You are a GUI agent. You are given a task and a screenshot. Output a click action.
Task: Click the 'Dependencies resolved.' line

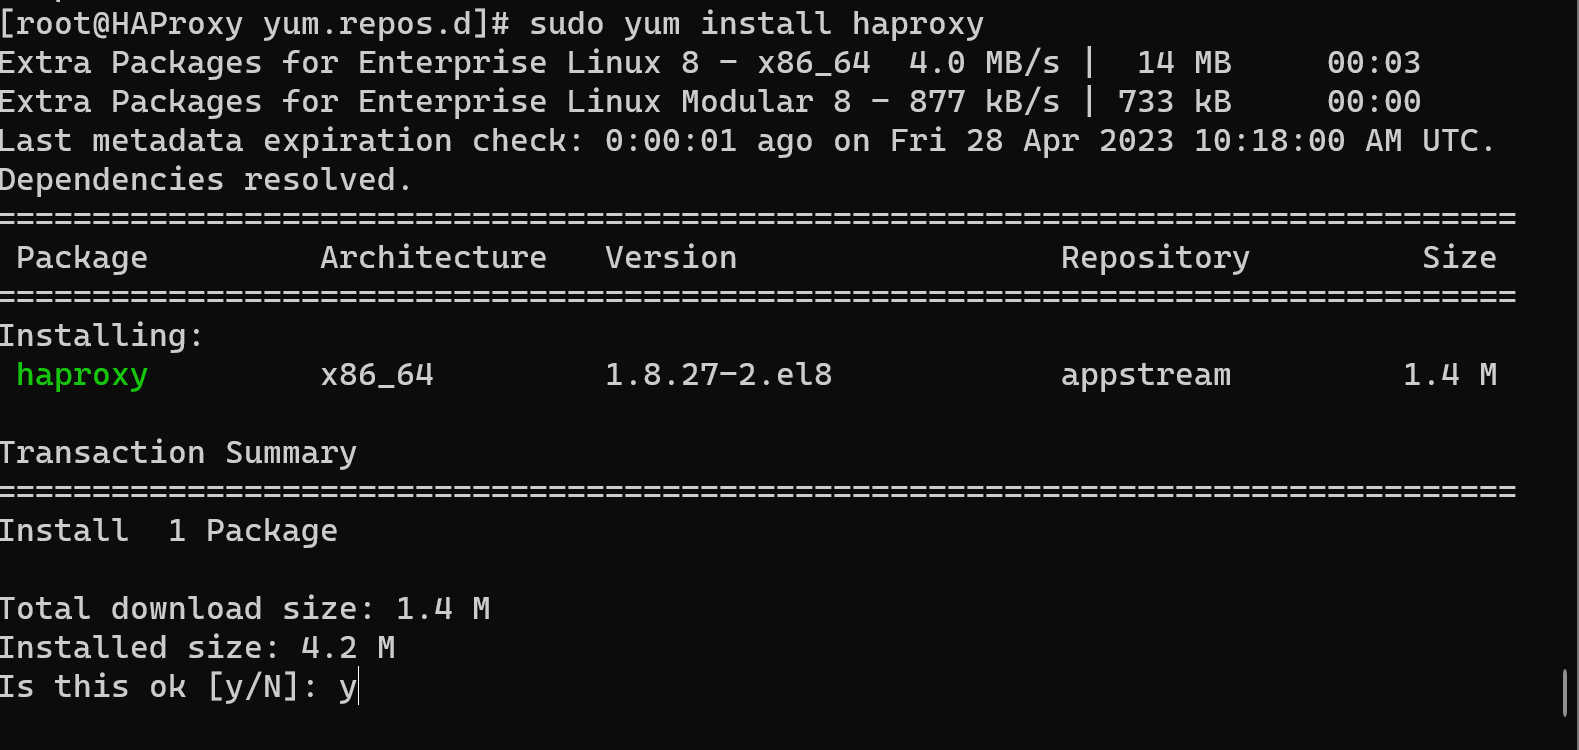tap(206, 180)
